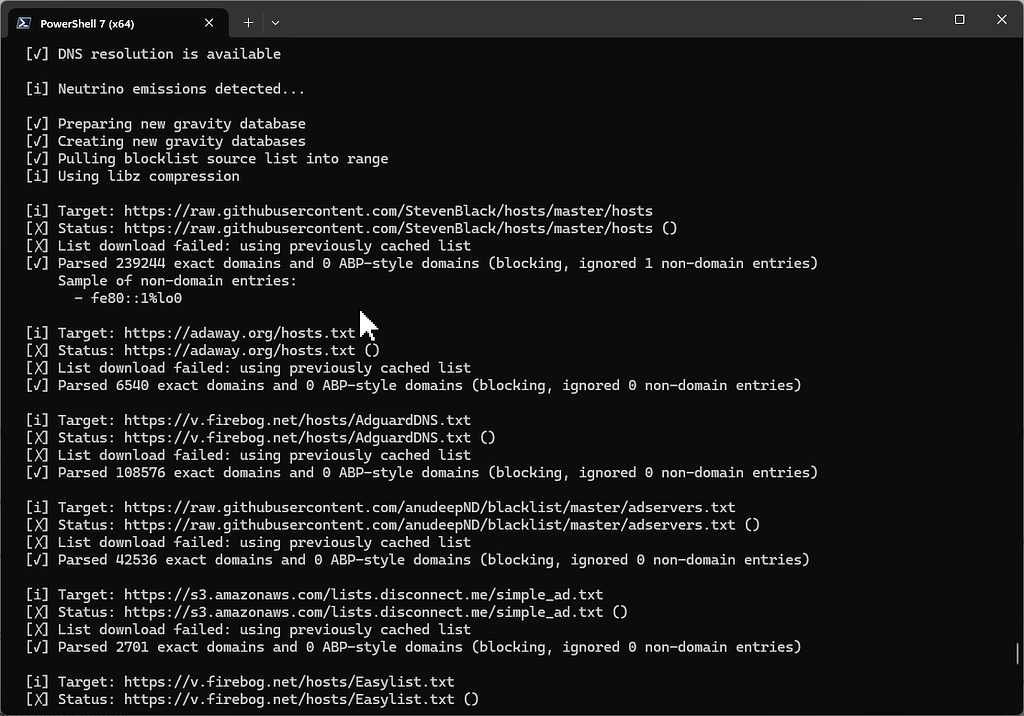Click the 'Using libz compression' status line
The image size is (1024, 716).
pos(148,175)
